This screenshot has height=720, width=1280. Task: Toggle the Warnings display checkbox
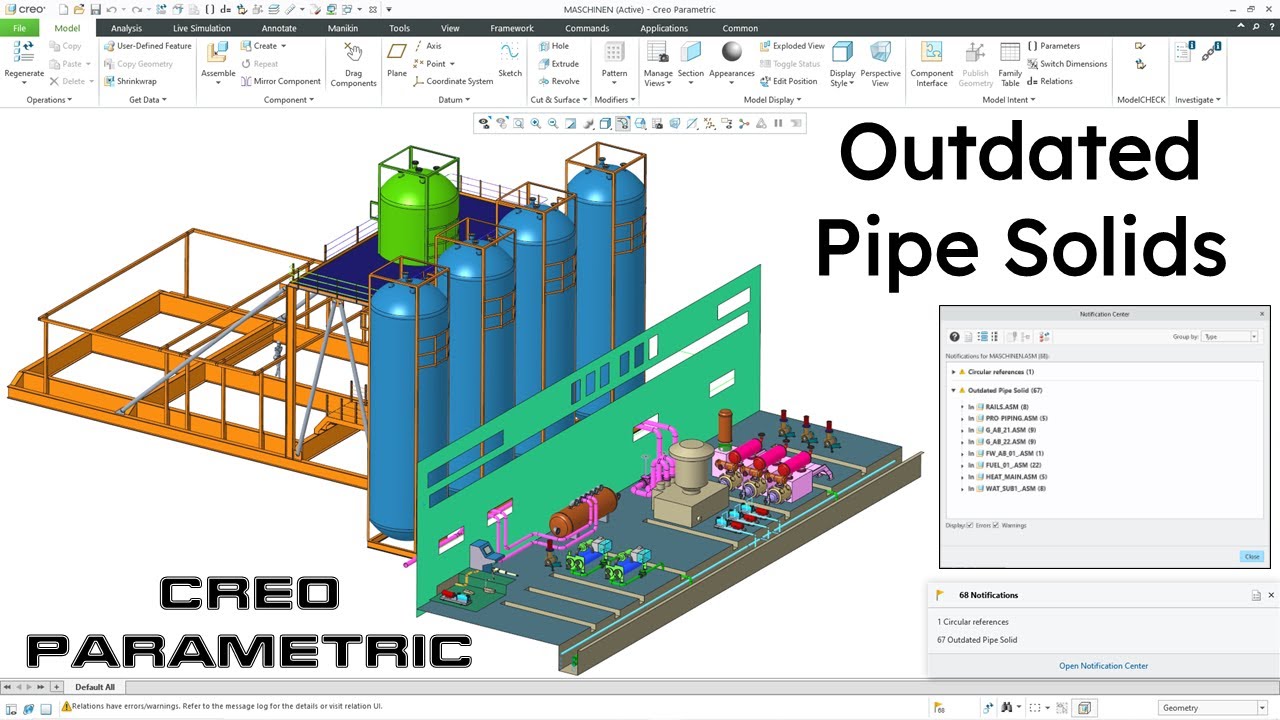tap(996, 525)
